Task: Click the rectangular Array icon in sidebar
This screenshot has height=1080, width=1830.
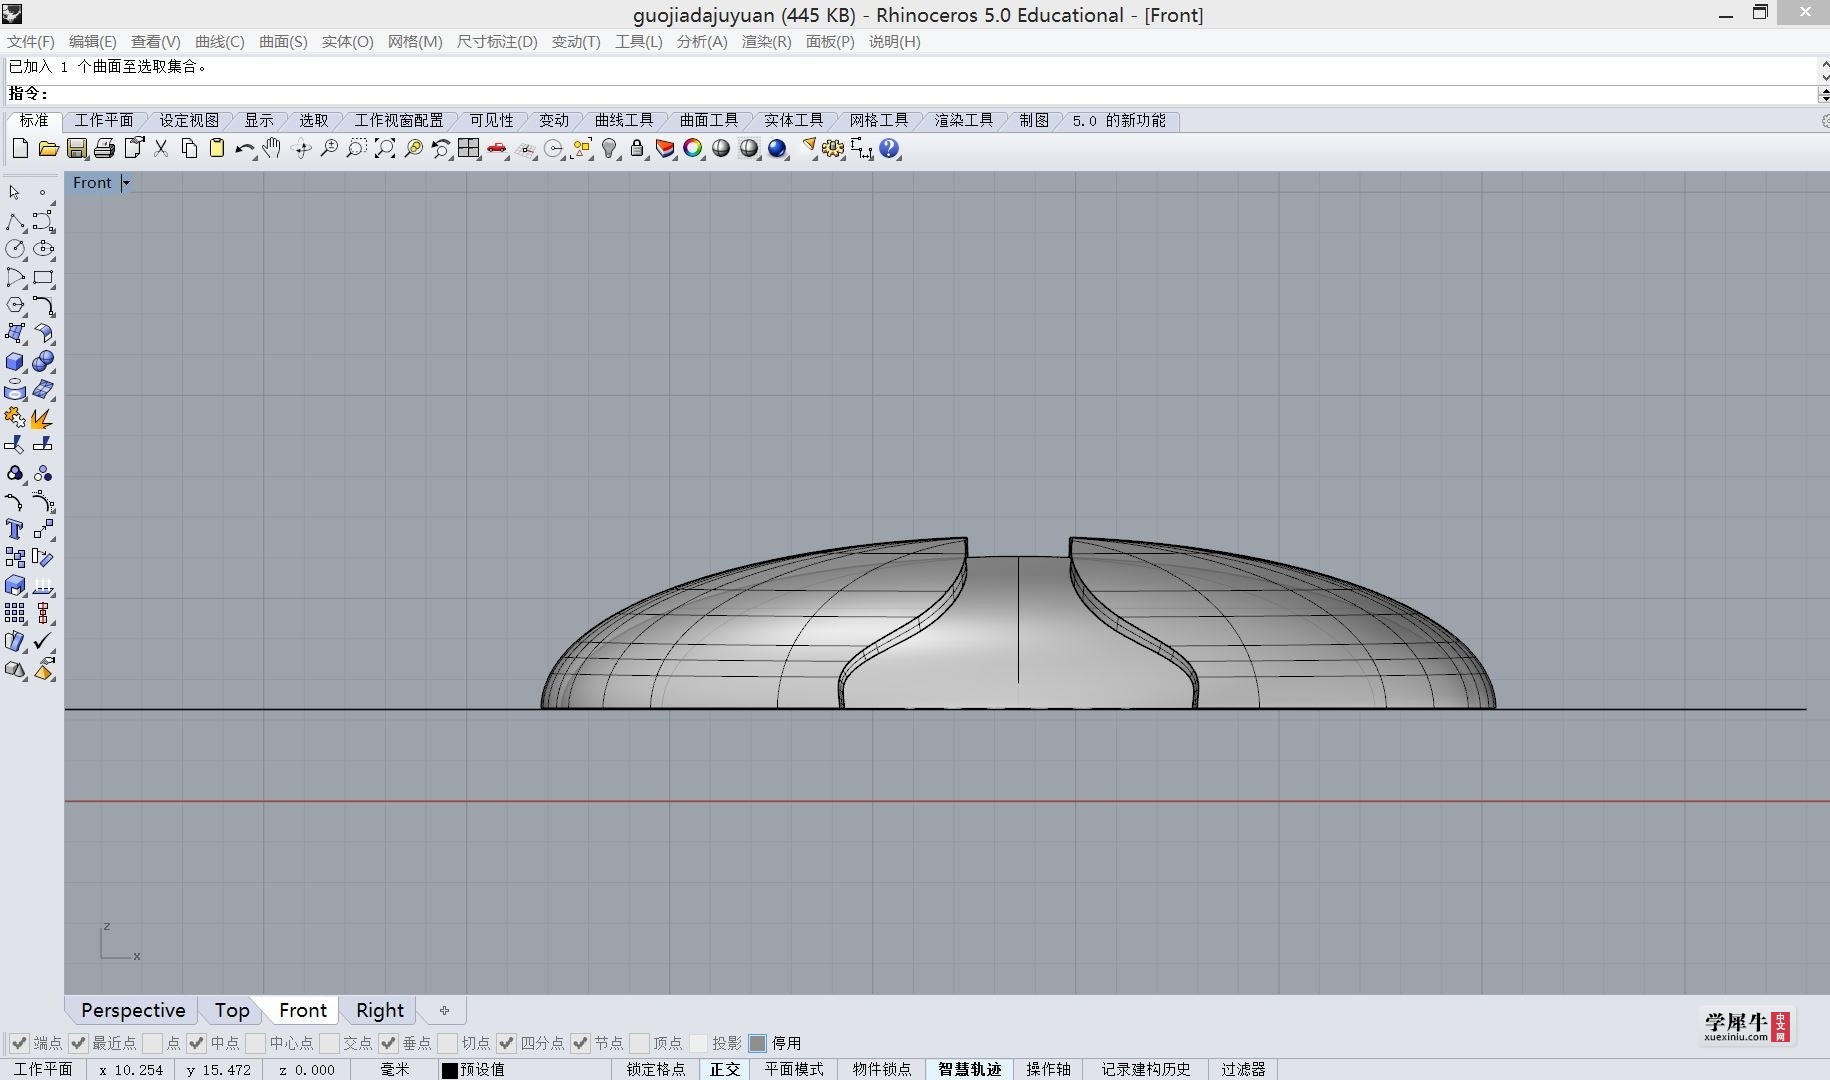Action: coord(15,613)
